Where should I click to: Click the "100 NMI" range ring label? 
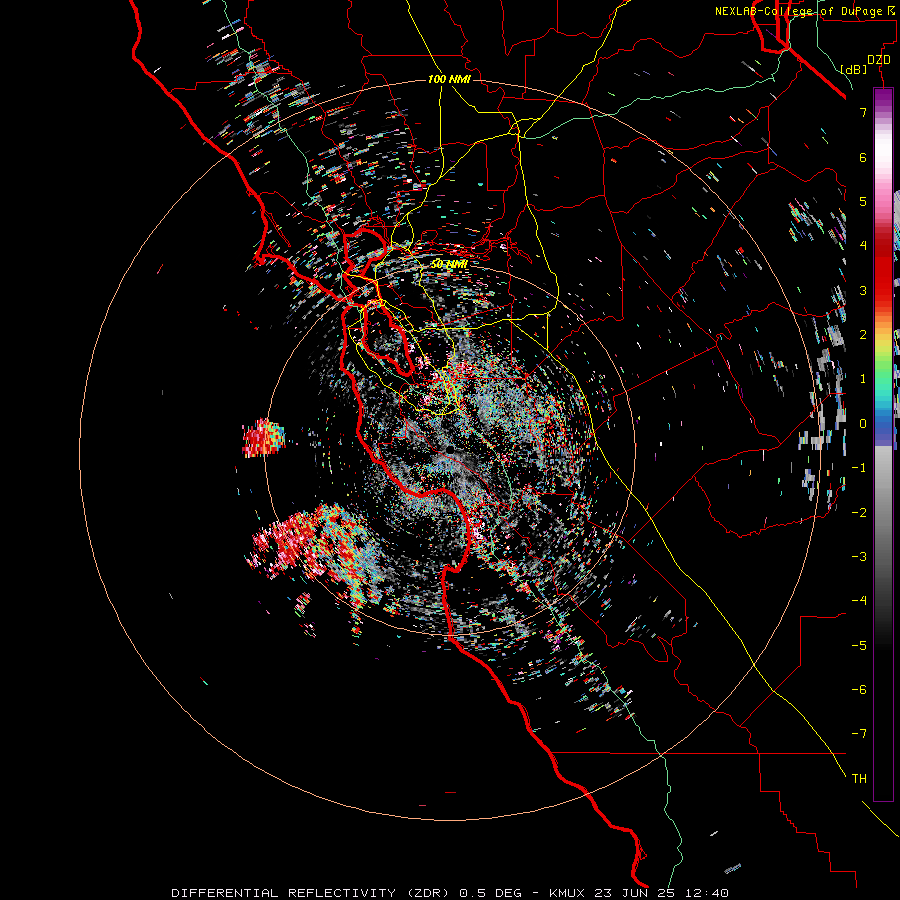click(x=449, y=79)
